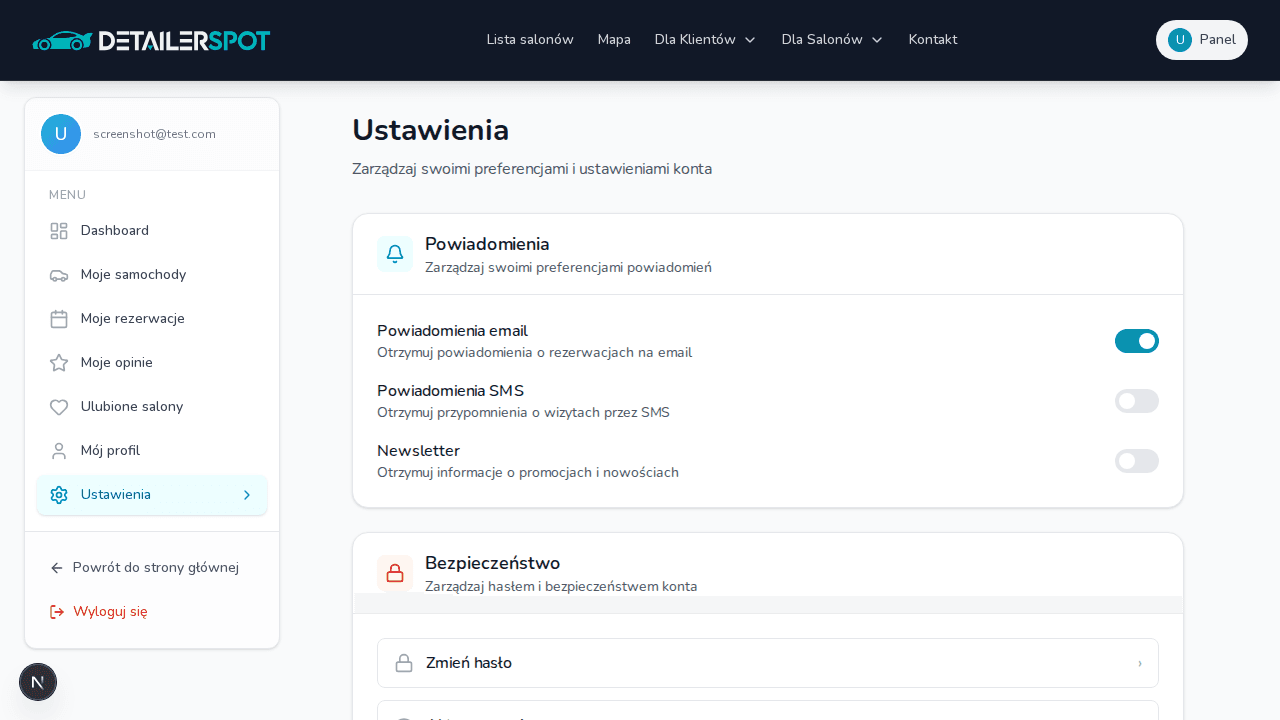Enable the Newsletter subscription toggle
This screenshot has width=1280, height=720.
tap(1137, 461)
